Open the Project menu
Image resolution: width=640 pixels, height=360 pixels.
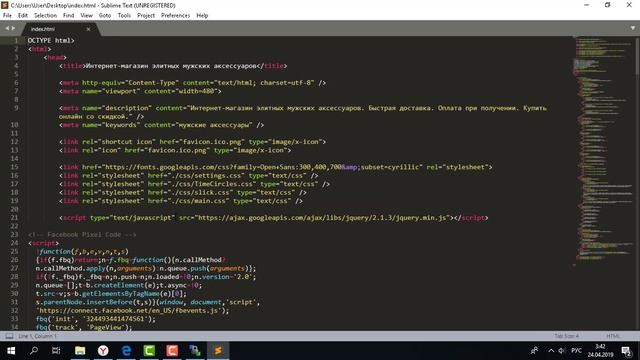pos(146,16)
